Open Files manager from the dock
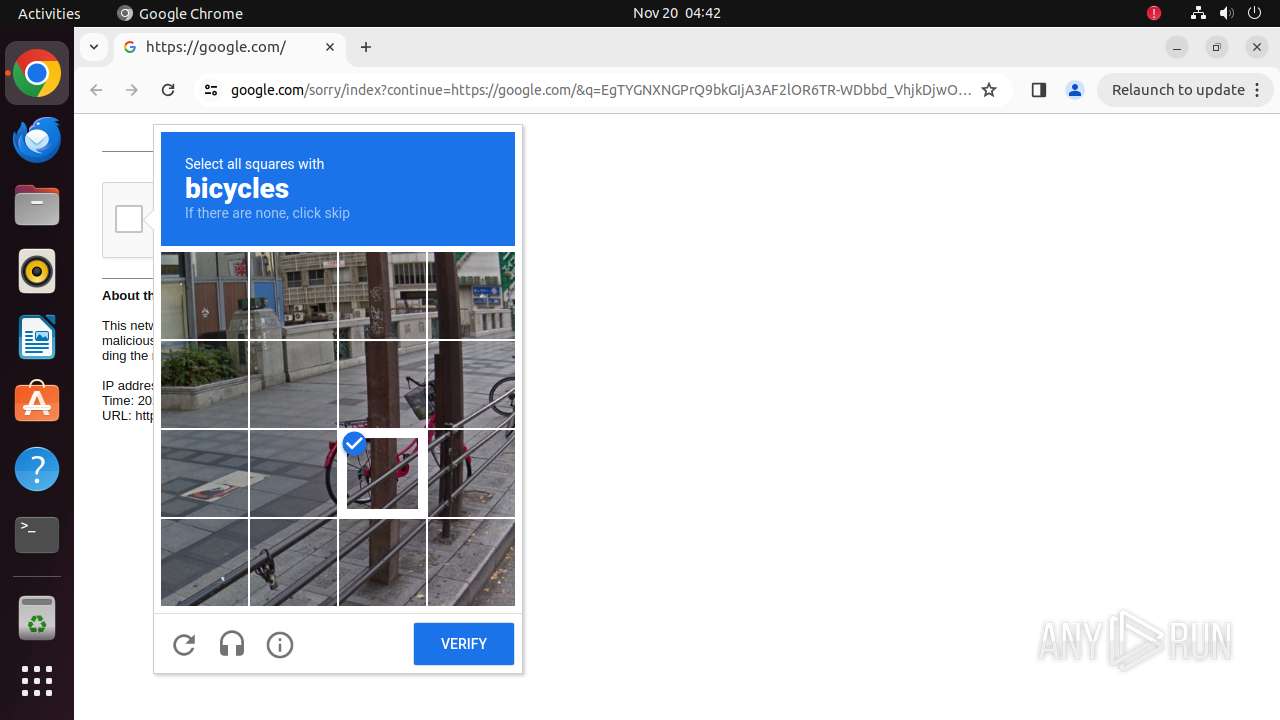Viewport: 1280px width, 720px height. tap(37, 206)
